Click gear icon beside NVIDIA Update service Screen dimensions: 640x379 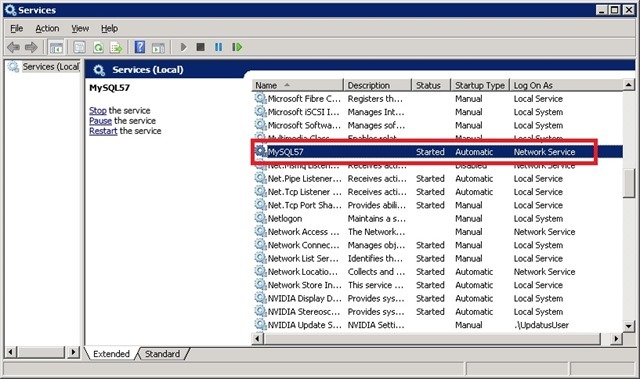coord(260,324)
